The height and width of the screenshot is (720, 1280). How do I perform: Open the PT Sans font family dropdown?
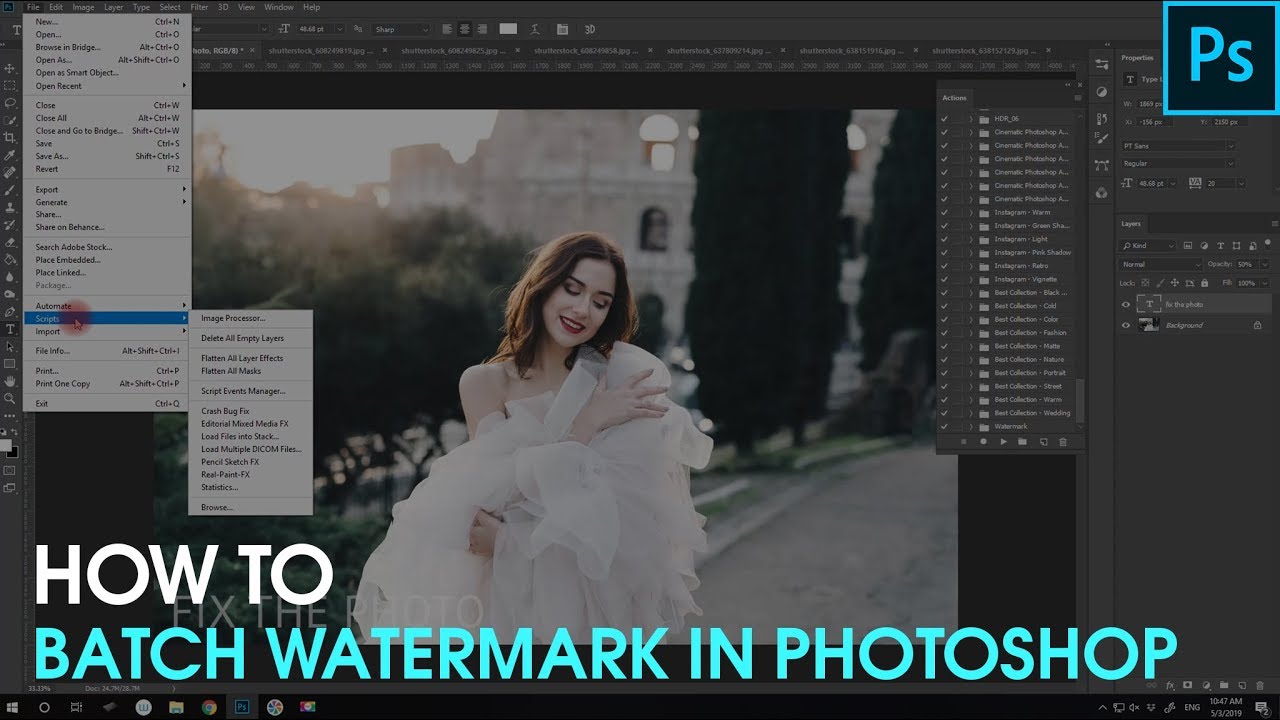1178,146
